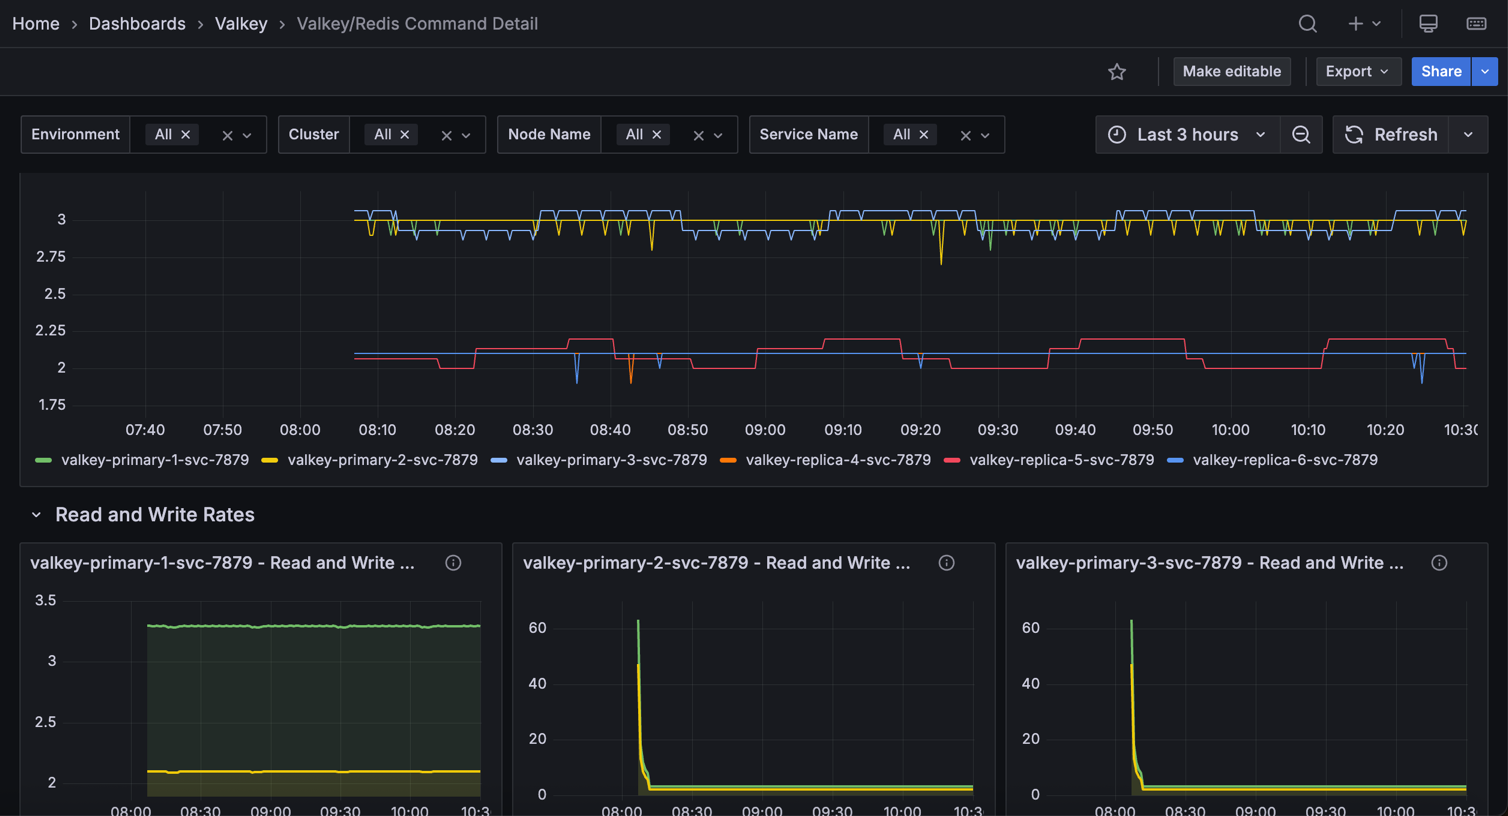Image resolution: width=1508 pixels, height=816 pixels.
Task: Star this dashboard as a favorite
Action: click(x=1117, y=71)
